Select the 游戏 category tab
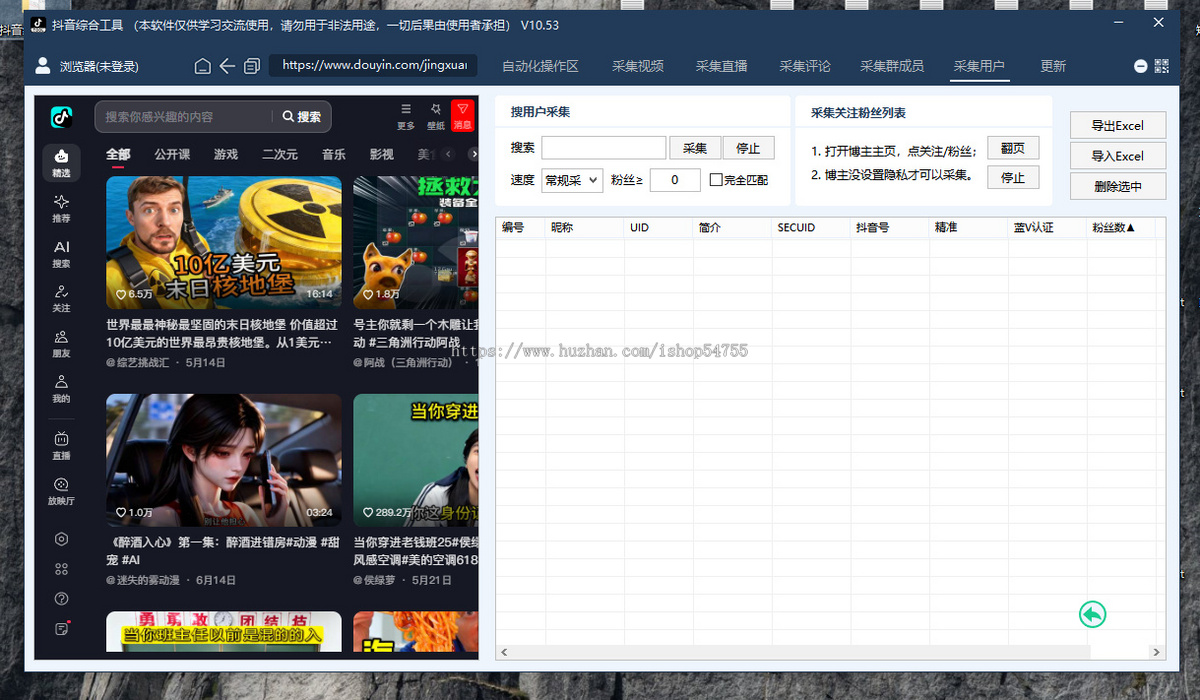Image resolution: width=1200 pixels, height=700 pixels. pyautogui.click(x=226, y=154)
